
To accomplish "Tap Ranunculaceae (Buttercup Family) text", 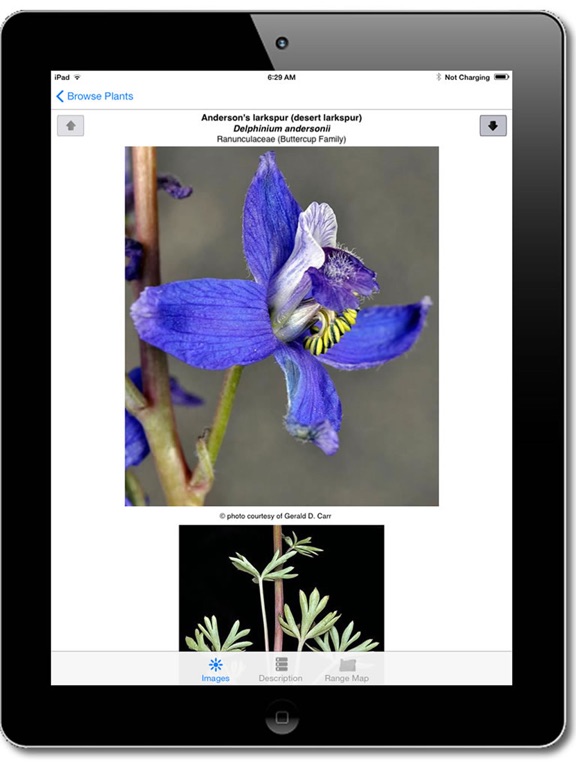I will pyautogui.click(x=282, y=139).
